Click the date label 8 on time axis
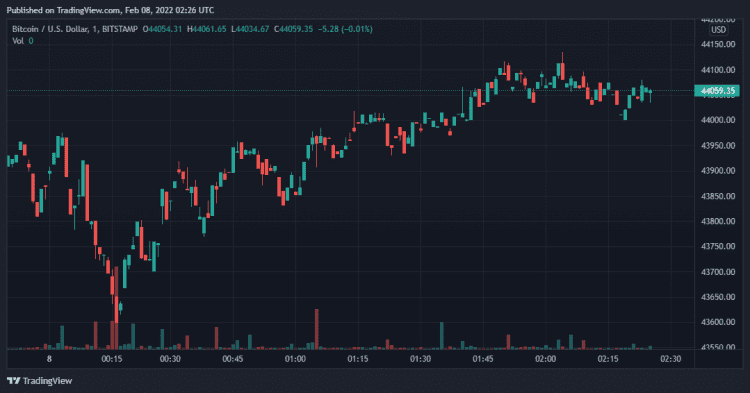The width and height of the screenshot is (750, 393). (49, 359)
